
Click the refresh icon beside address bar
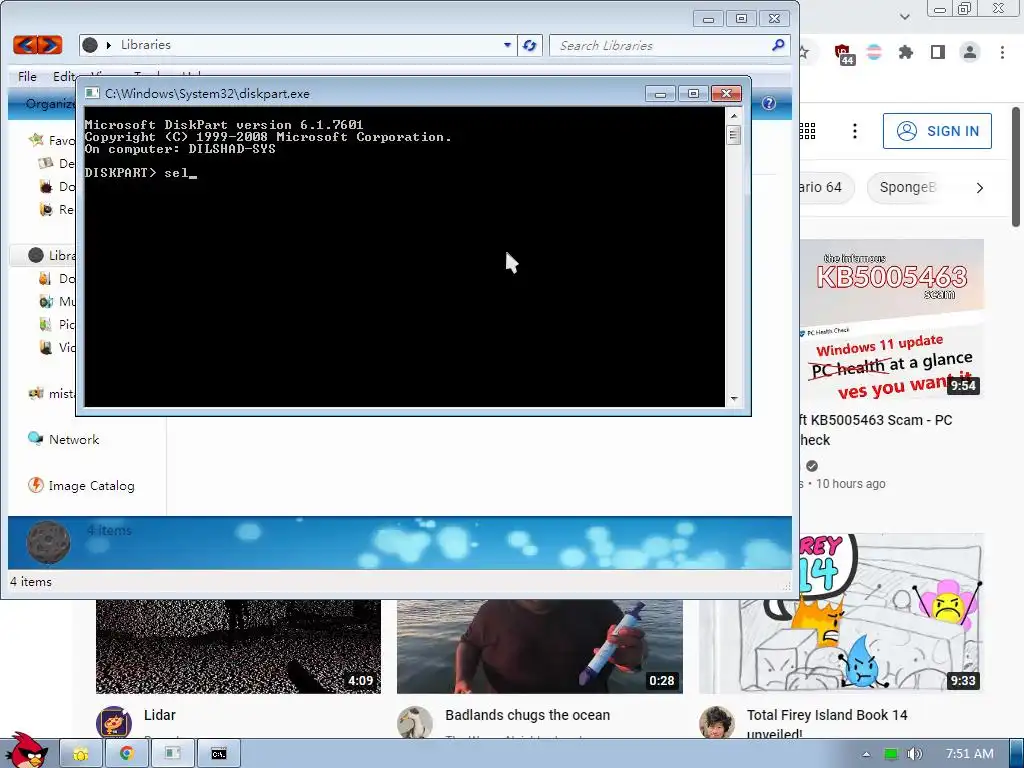click(530, 46)
